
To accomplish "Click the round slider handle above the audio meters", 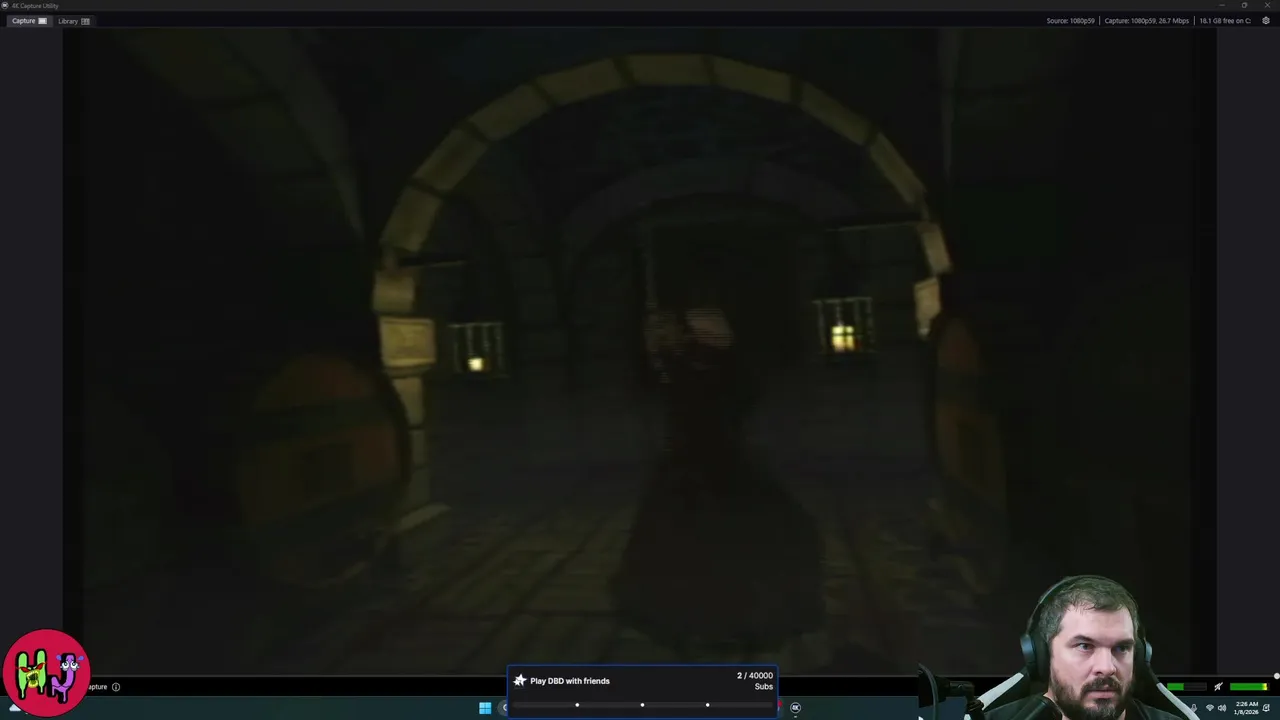I will (x=1276, y=677).
